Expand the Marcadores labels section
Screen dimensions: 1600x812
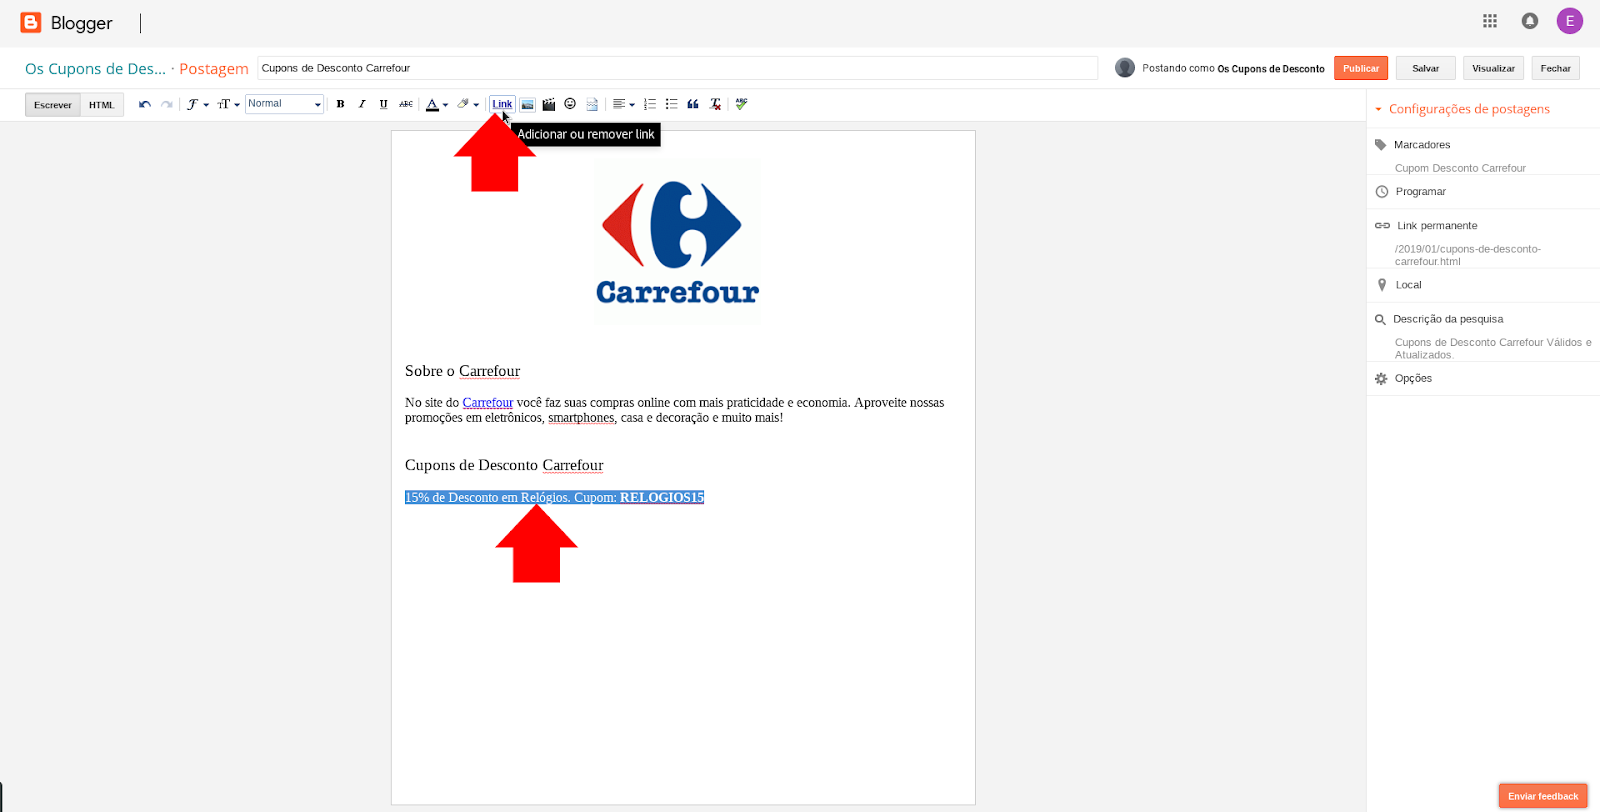pyautogui.click(x=1421, y=145)
